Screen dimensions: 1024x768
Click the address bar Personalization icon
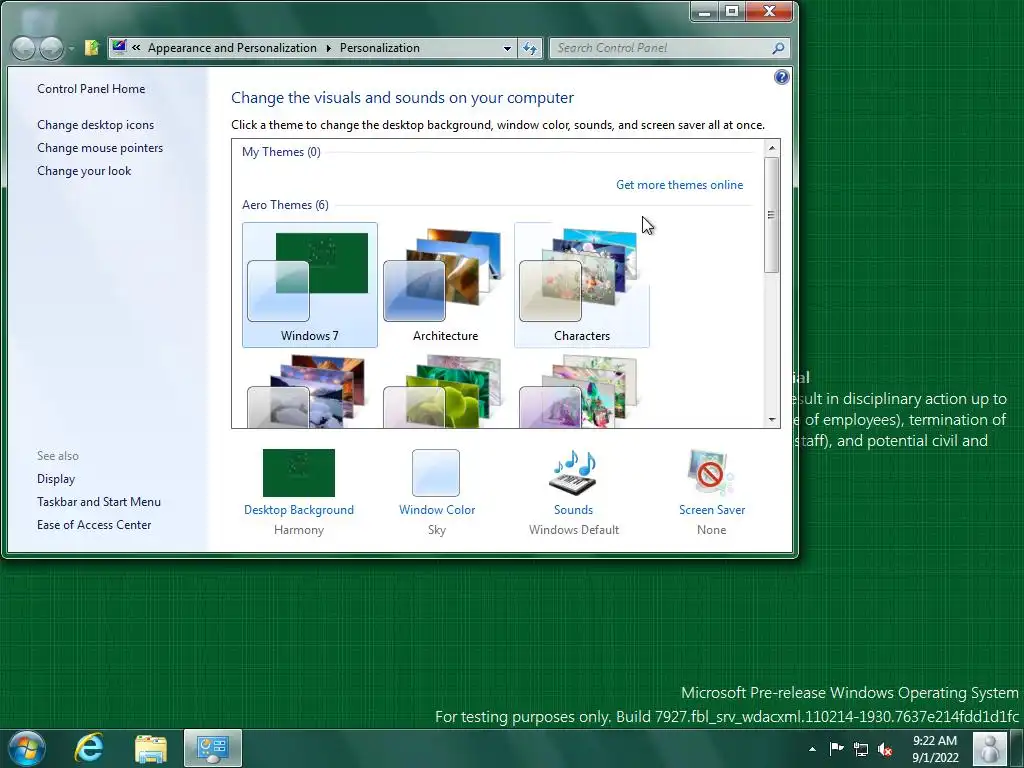coord(119,47)
